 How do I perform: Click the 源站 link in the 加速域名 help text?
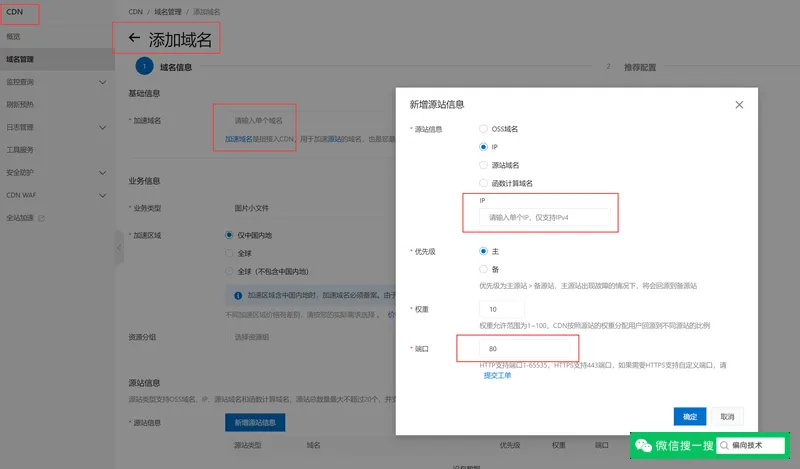pyautogui.click(x=335, y=139)
